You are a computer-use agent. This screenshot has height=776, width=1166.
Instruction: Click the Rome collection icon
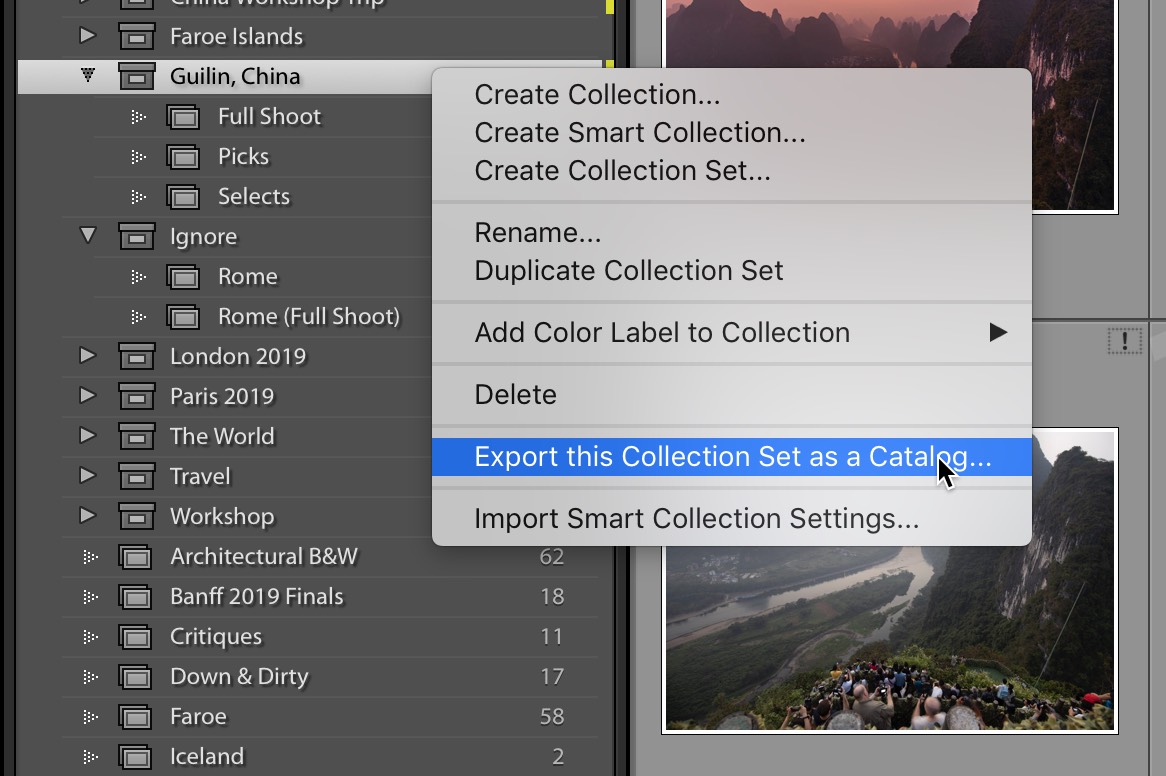[x=184, y=277]
